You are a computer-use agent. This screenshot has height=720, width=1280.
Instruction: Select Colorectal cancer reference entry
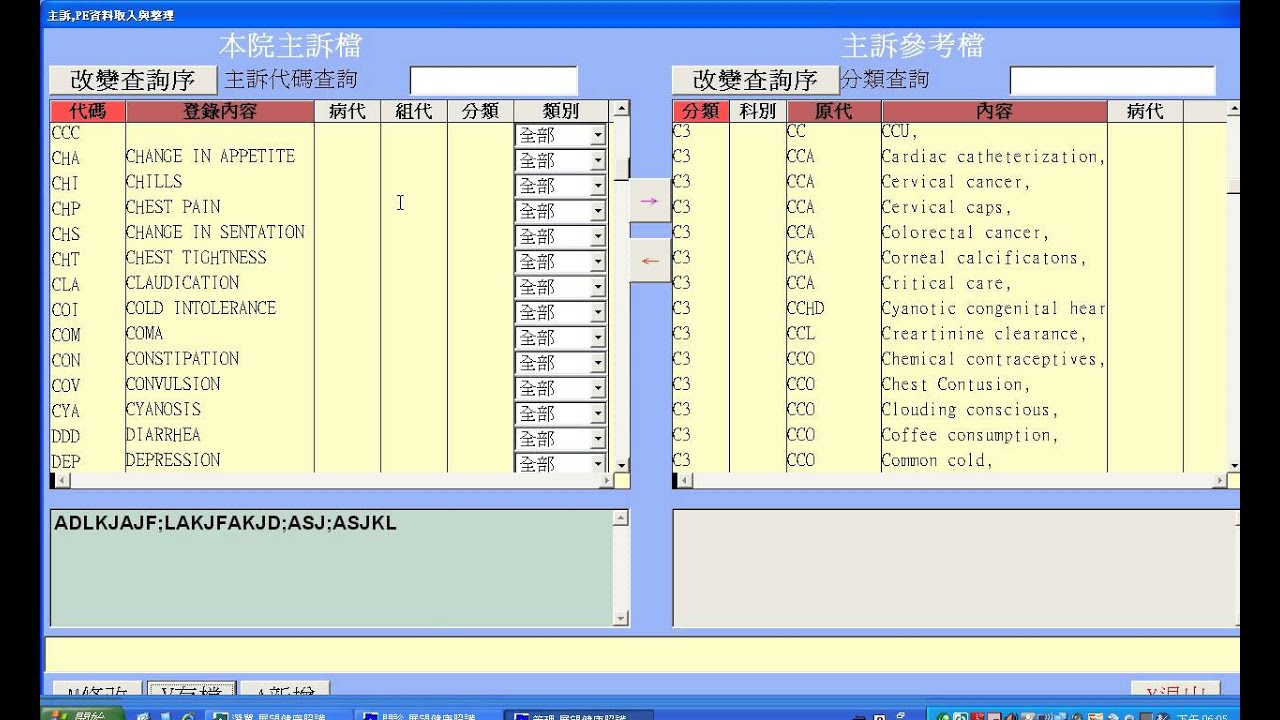(x=965, y=232)
